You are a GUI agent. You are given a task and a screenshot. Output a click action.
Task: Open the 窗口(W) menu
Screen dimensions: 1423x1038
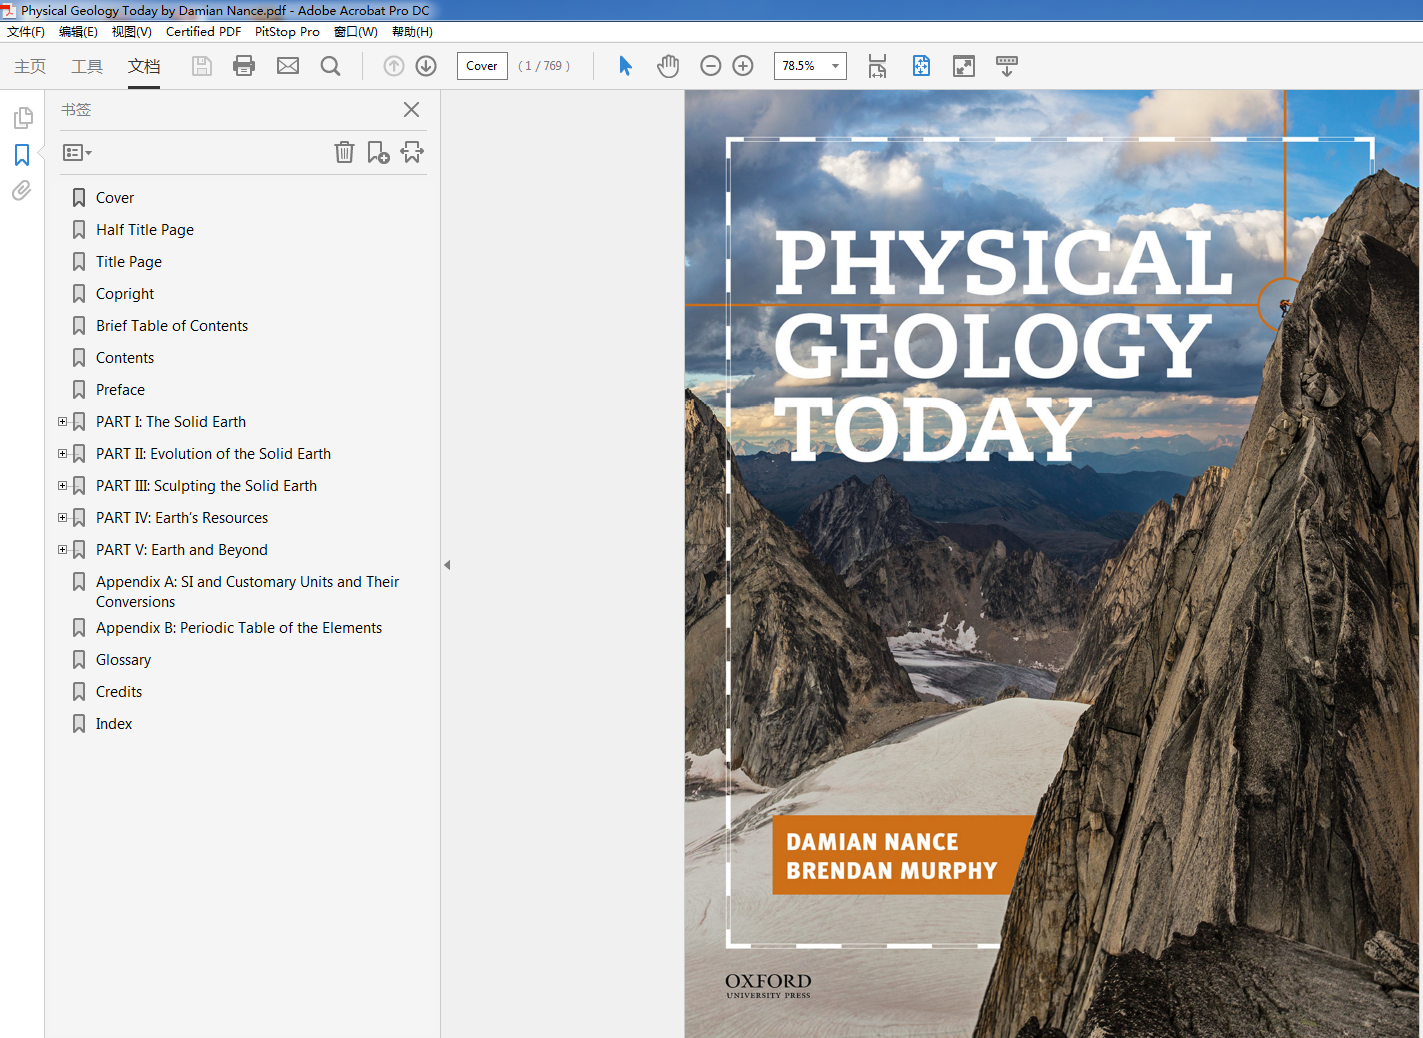355,32
